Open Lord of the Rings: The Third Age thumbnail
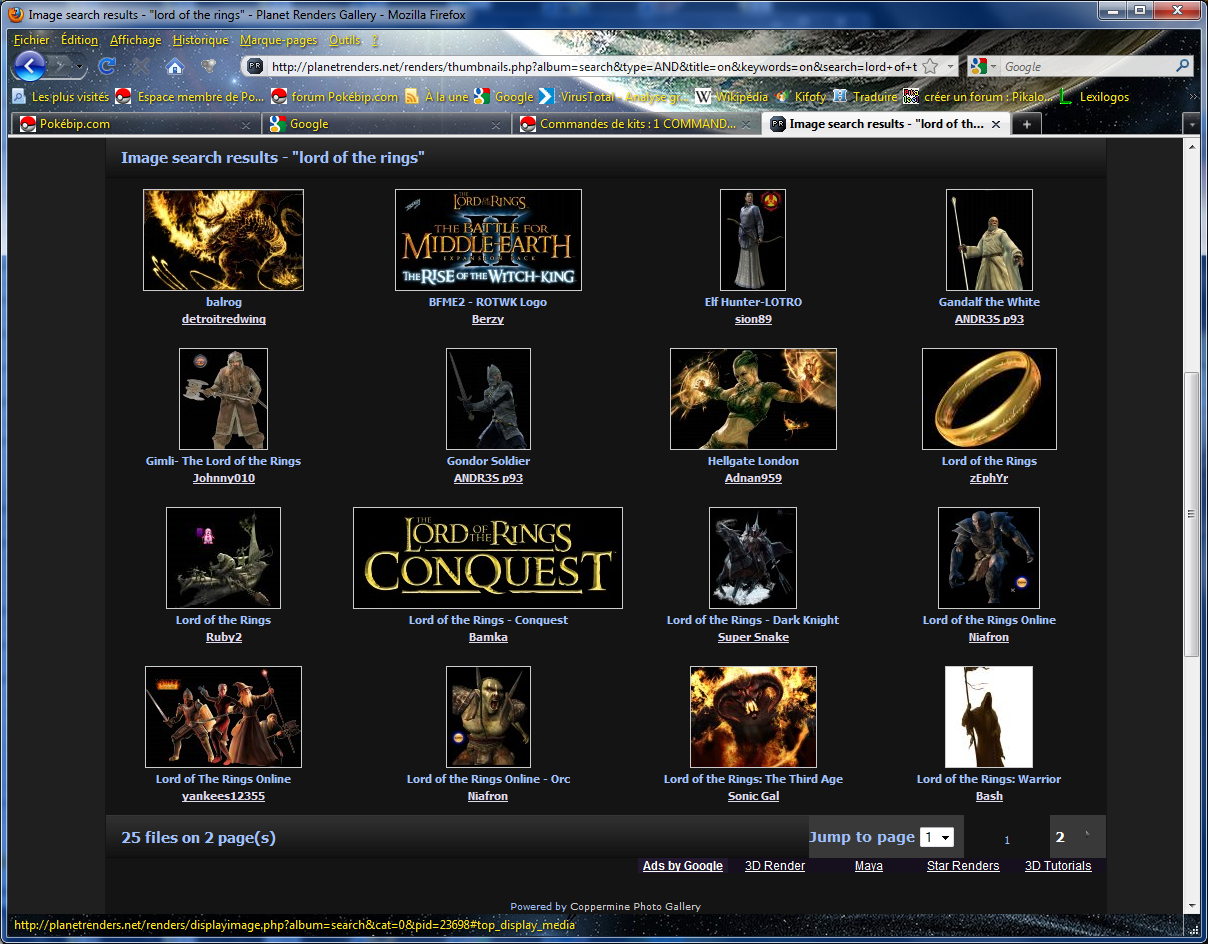Image resolution: width=1208 pixels, height=944 pixels. point(753,717)
